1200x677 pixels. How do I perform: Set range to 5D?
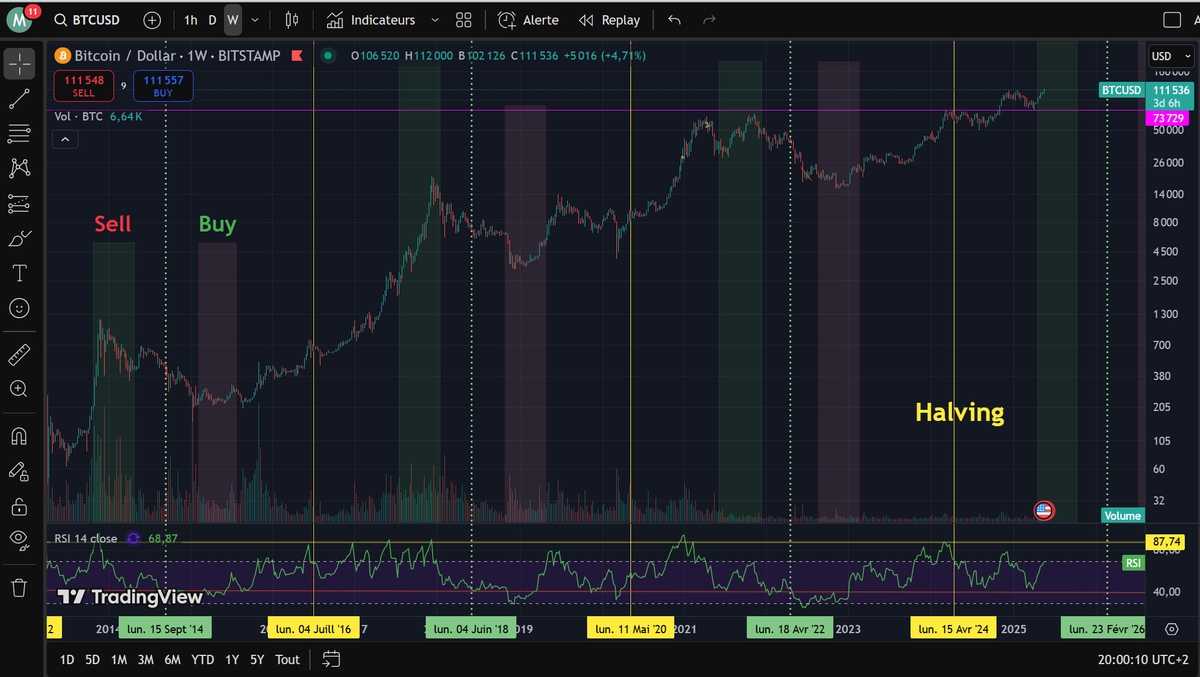(x=93, y=659)
